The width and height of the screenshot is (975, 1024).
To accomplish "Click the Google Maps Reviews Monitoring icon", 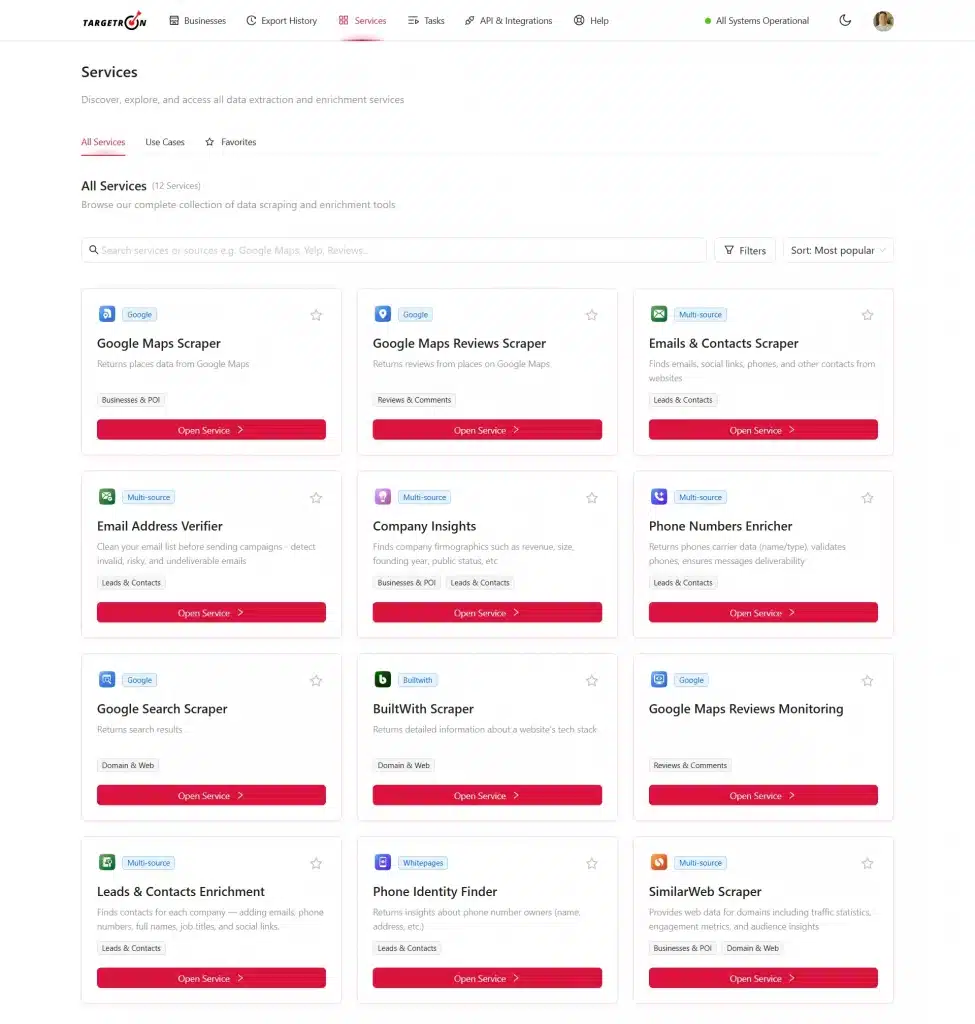I will click(658, 680).
